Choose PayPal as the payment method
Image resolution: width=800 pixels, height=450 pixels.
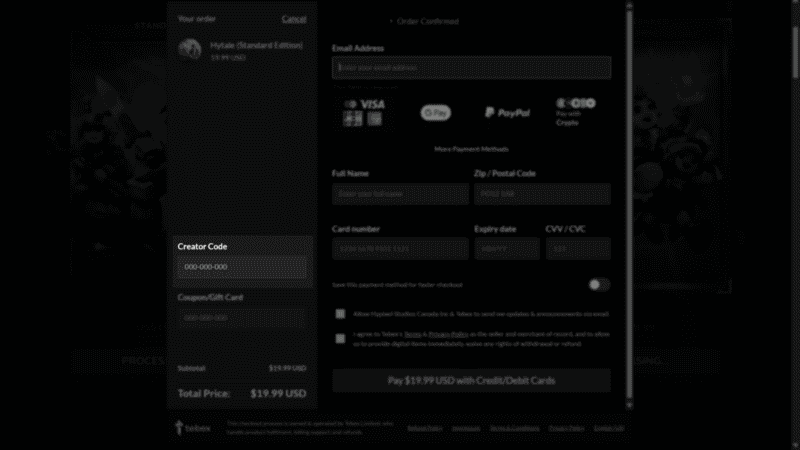[x=507, y=112]
